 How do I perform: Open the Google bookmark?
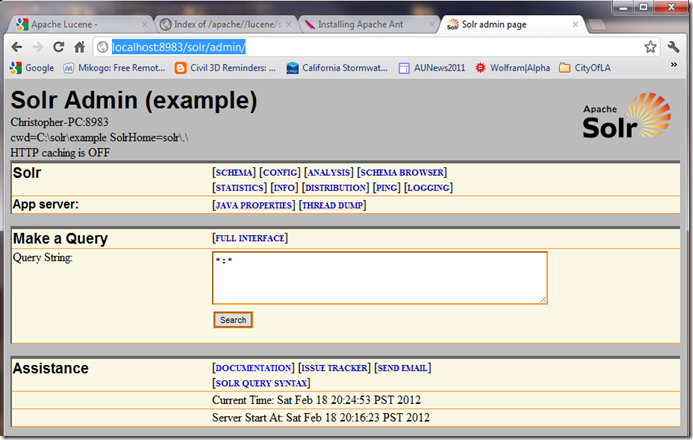tap(32, 68)
